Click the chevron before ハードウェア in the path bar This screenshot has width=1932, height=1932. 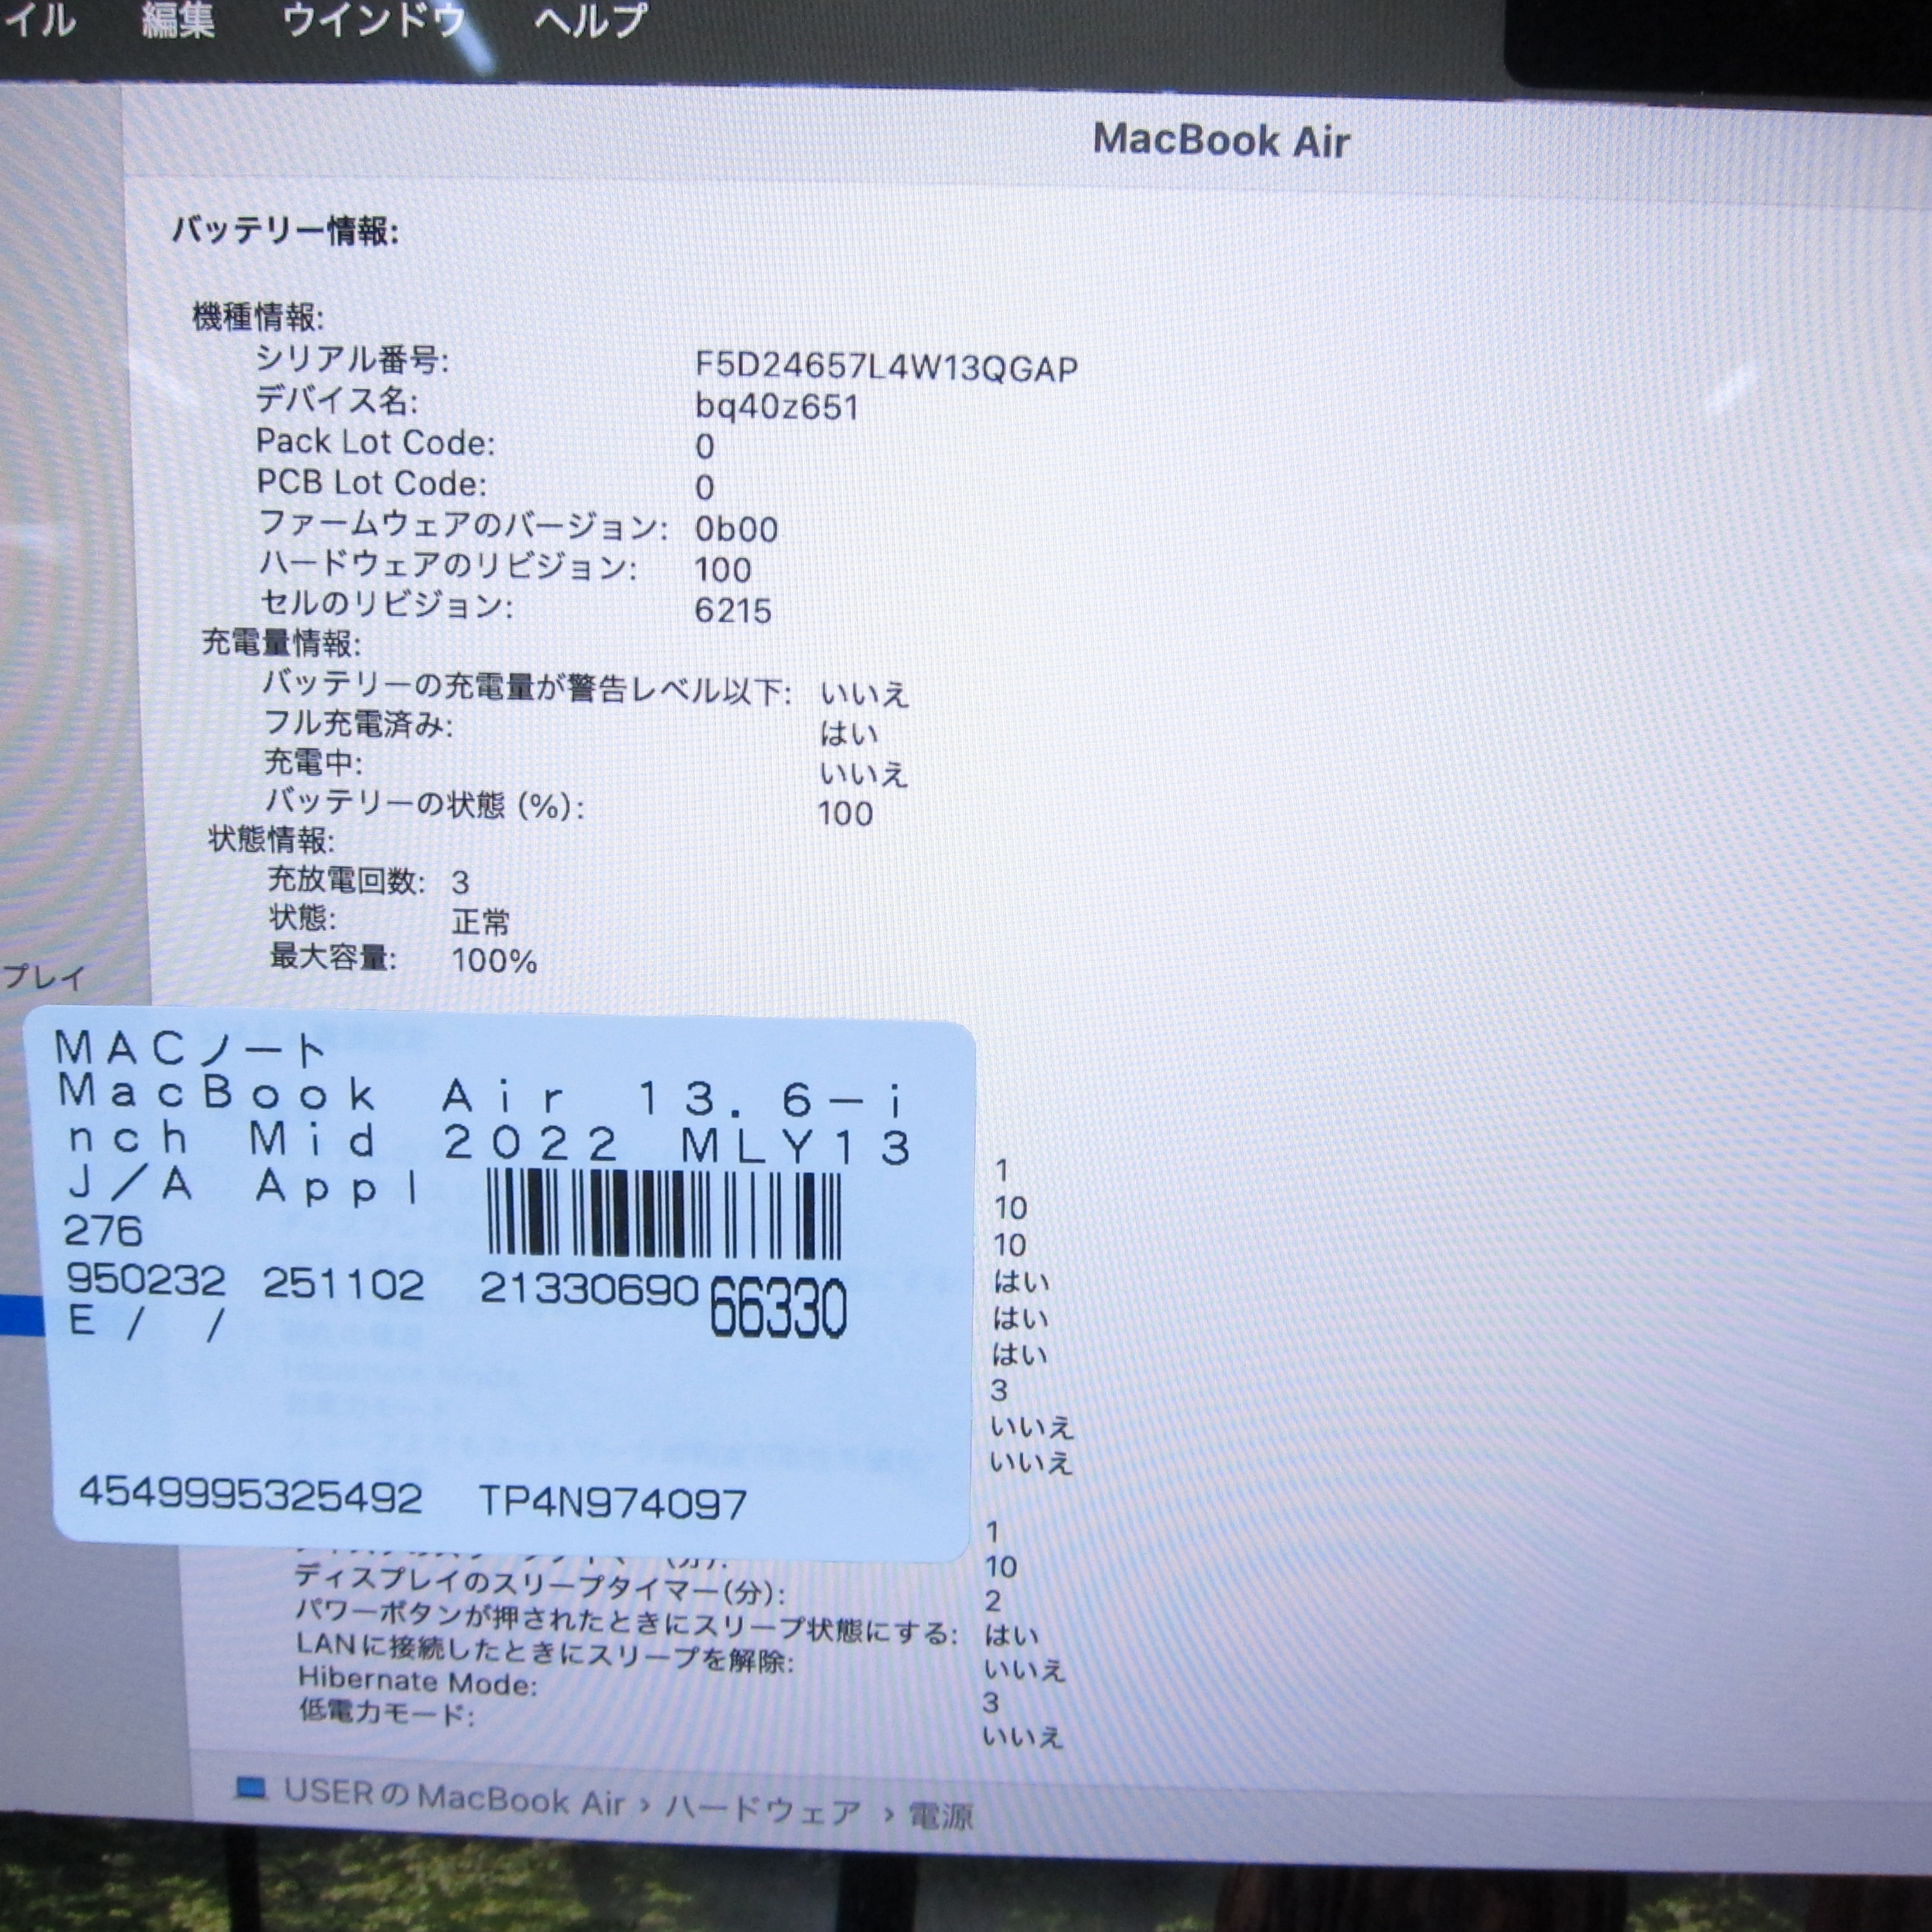coord(645,1806)
